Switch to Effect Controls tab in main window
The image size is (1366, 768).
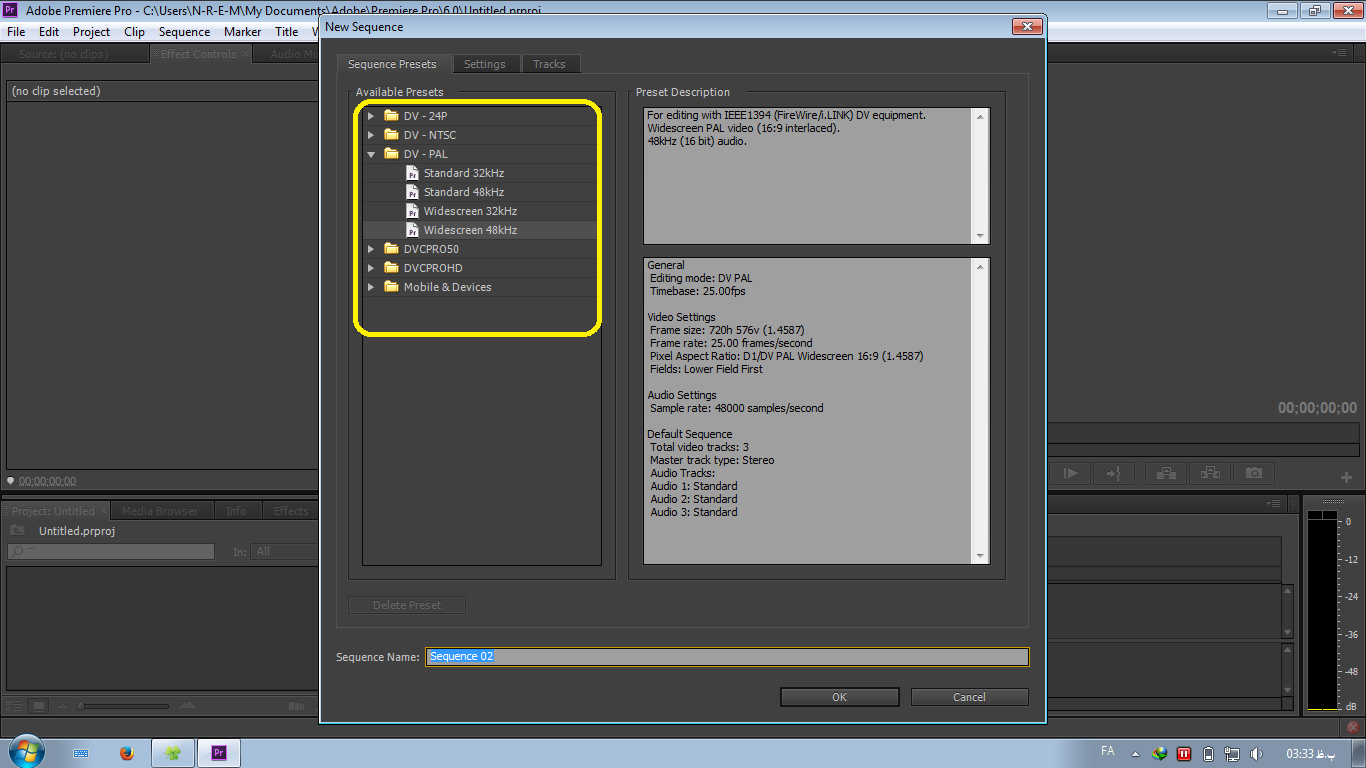tap(198, 54)
